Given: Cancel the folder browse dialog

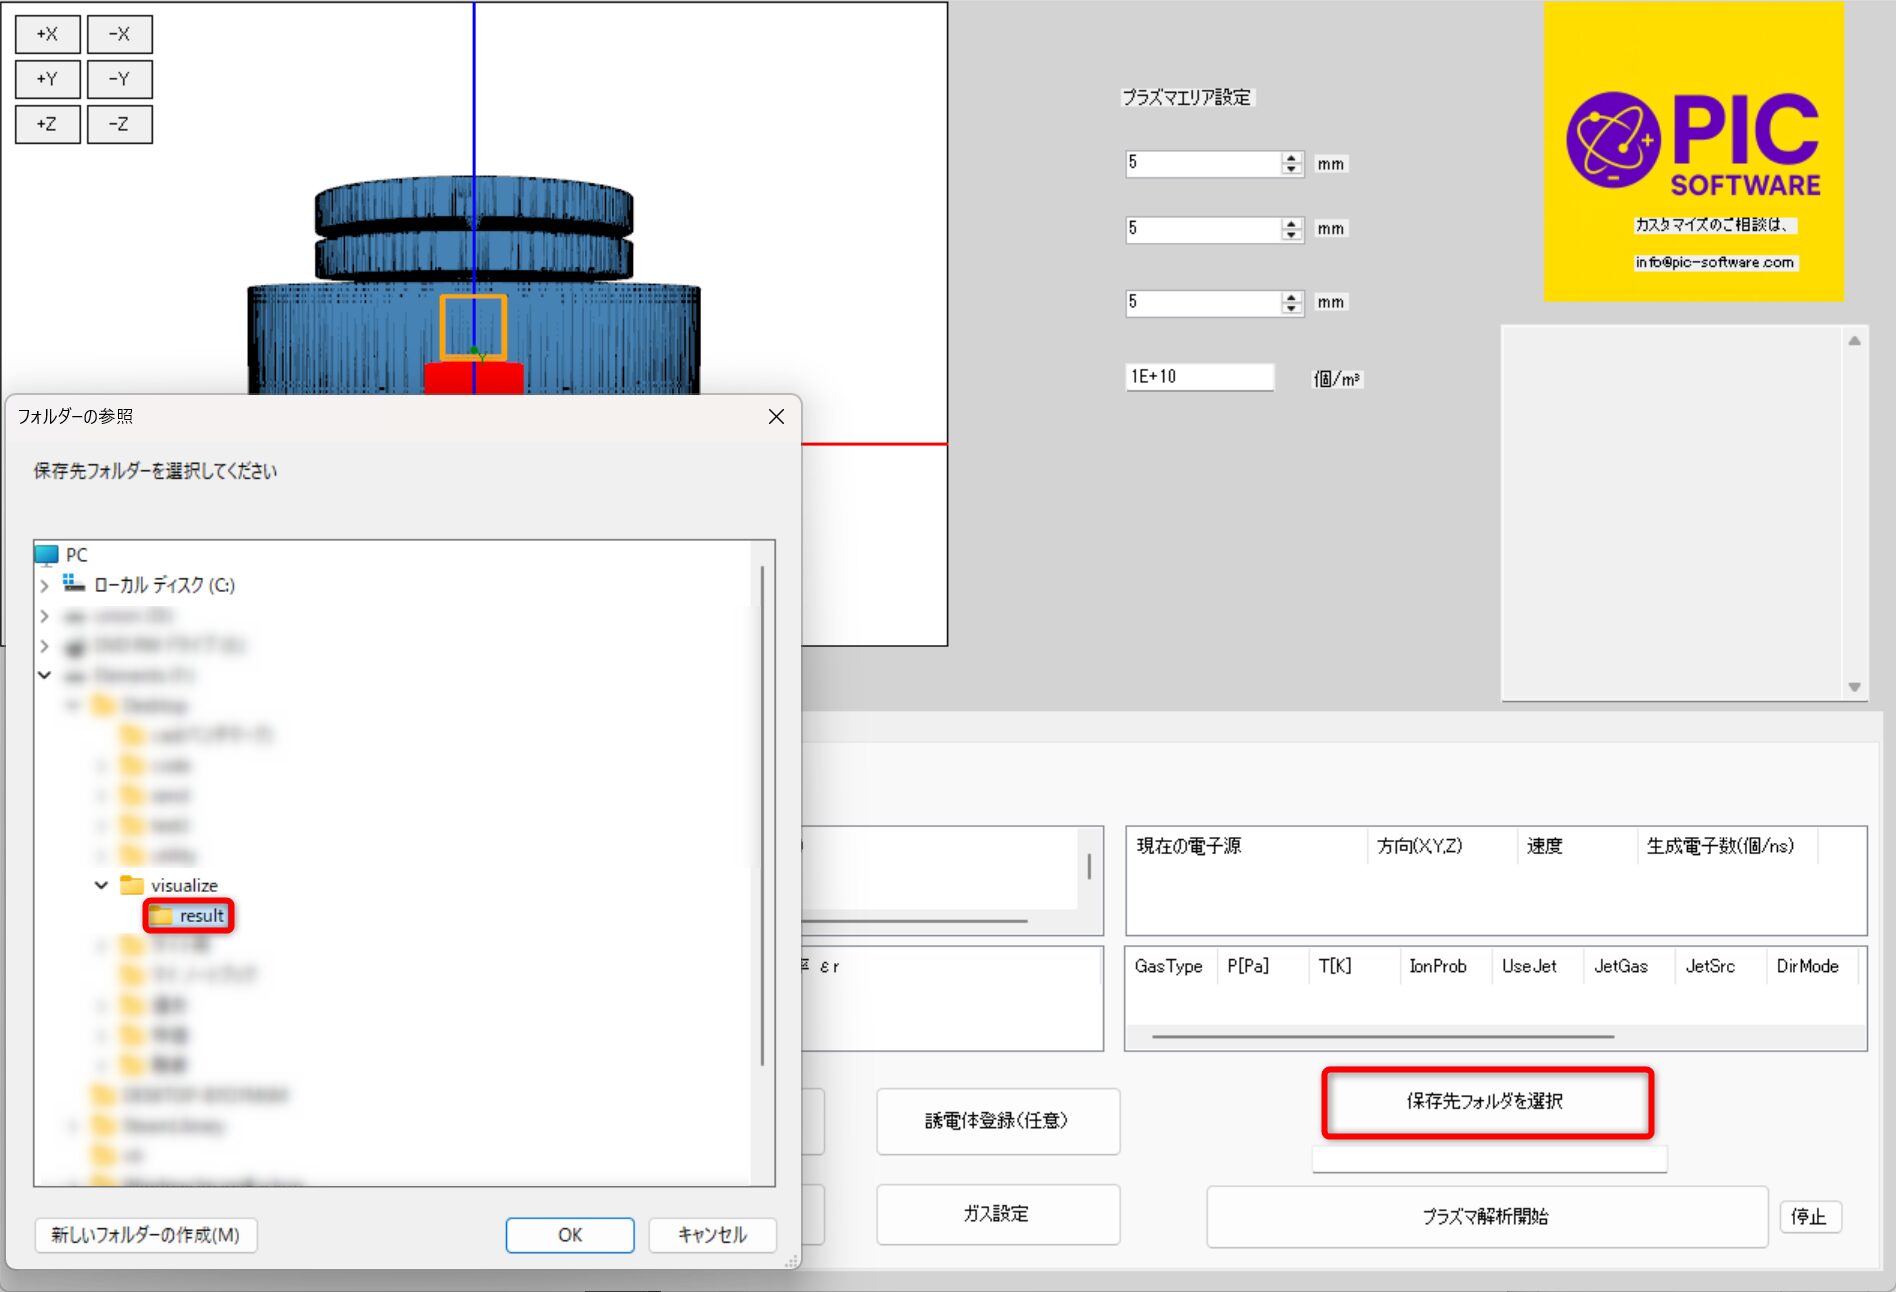Looking at the screenshot, I should (712, 1235).
